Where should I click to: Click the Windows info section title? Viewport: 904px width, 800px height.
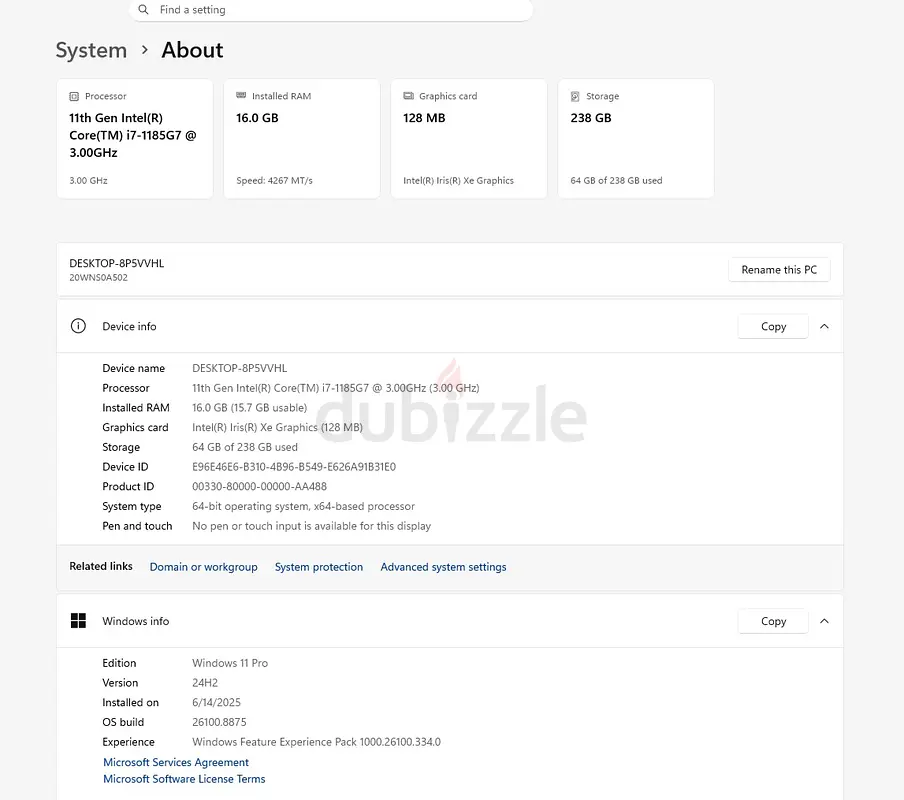tap(135, 621)
